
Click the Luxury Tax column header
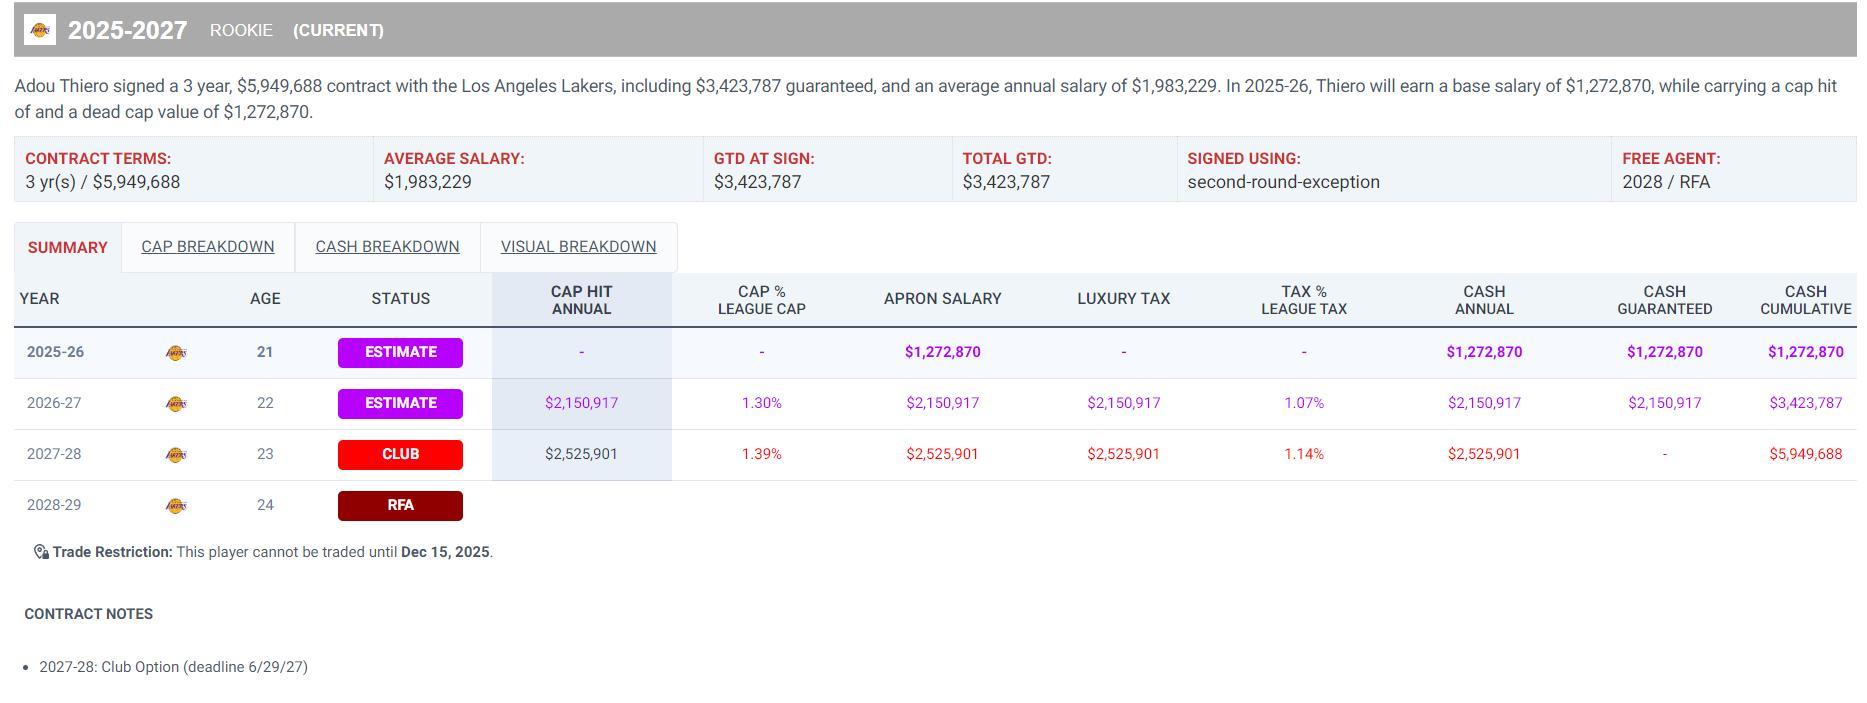pyautogui.click(x=1123, y=299)
